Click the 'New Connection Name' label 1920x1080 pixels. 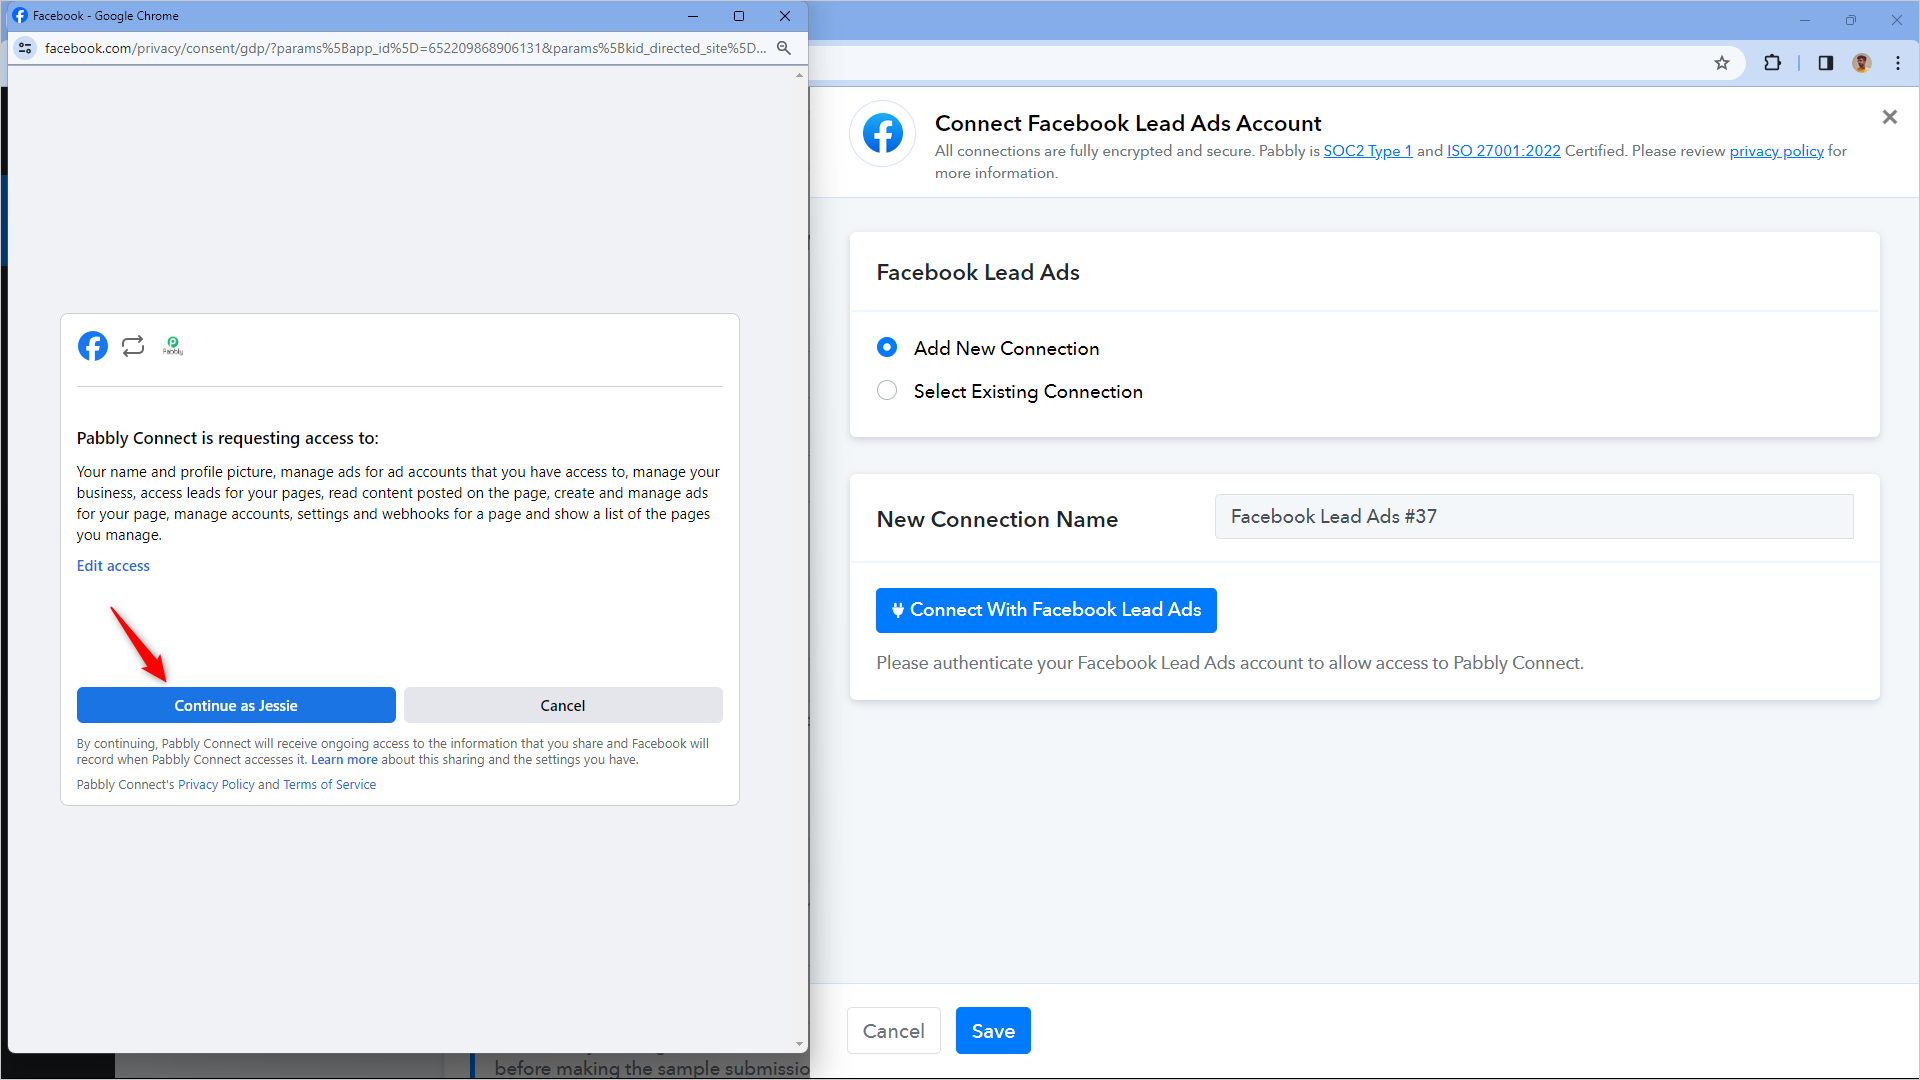coord(997,519)
